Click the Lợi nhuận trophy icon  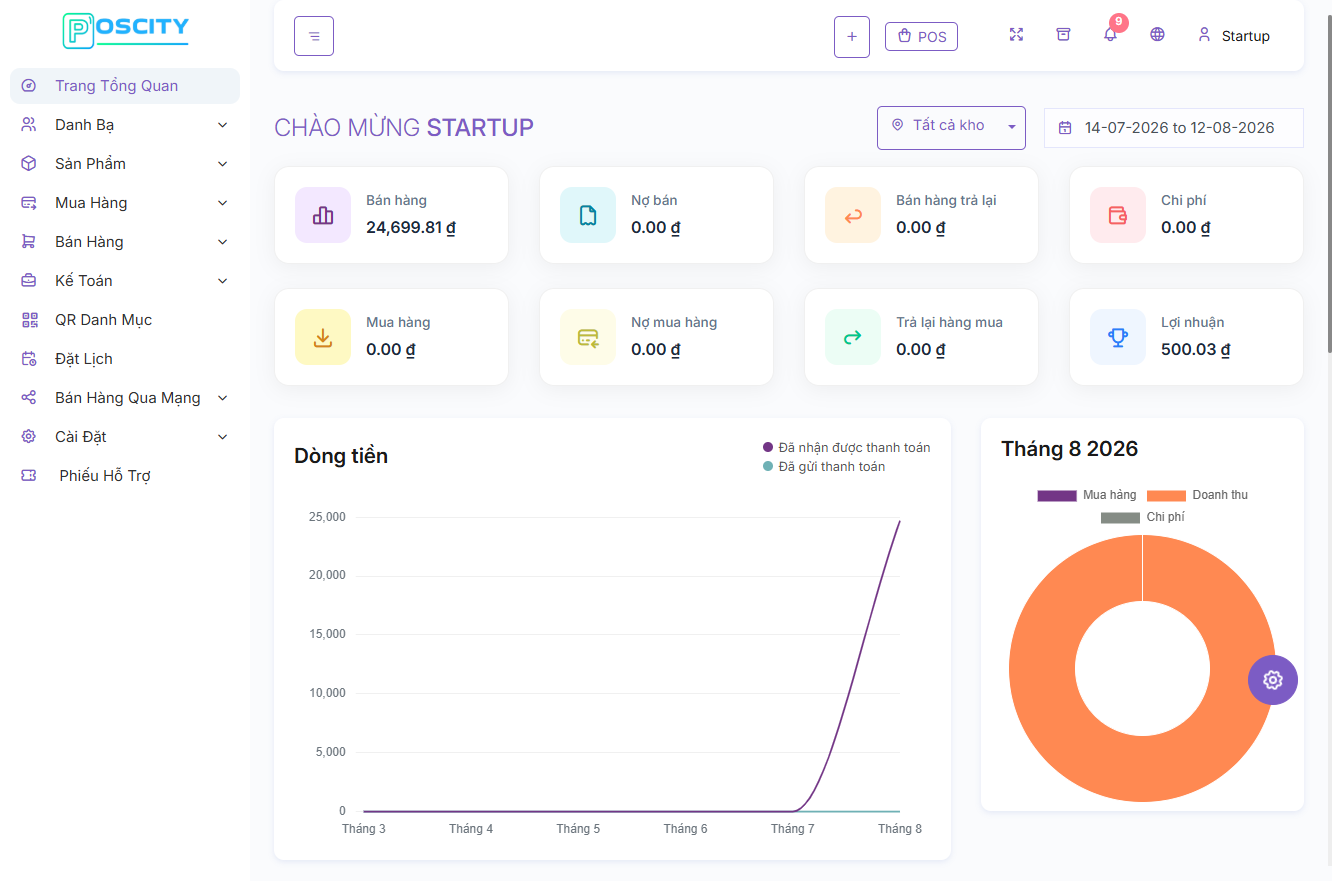pos(1118,337)
